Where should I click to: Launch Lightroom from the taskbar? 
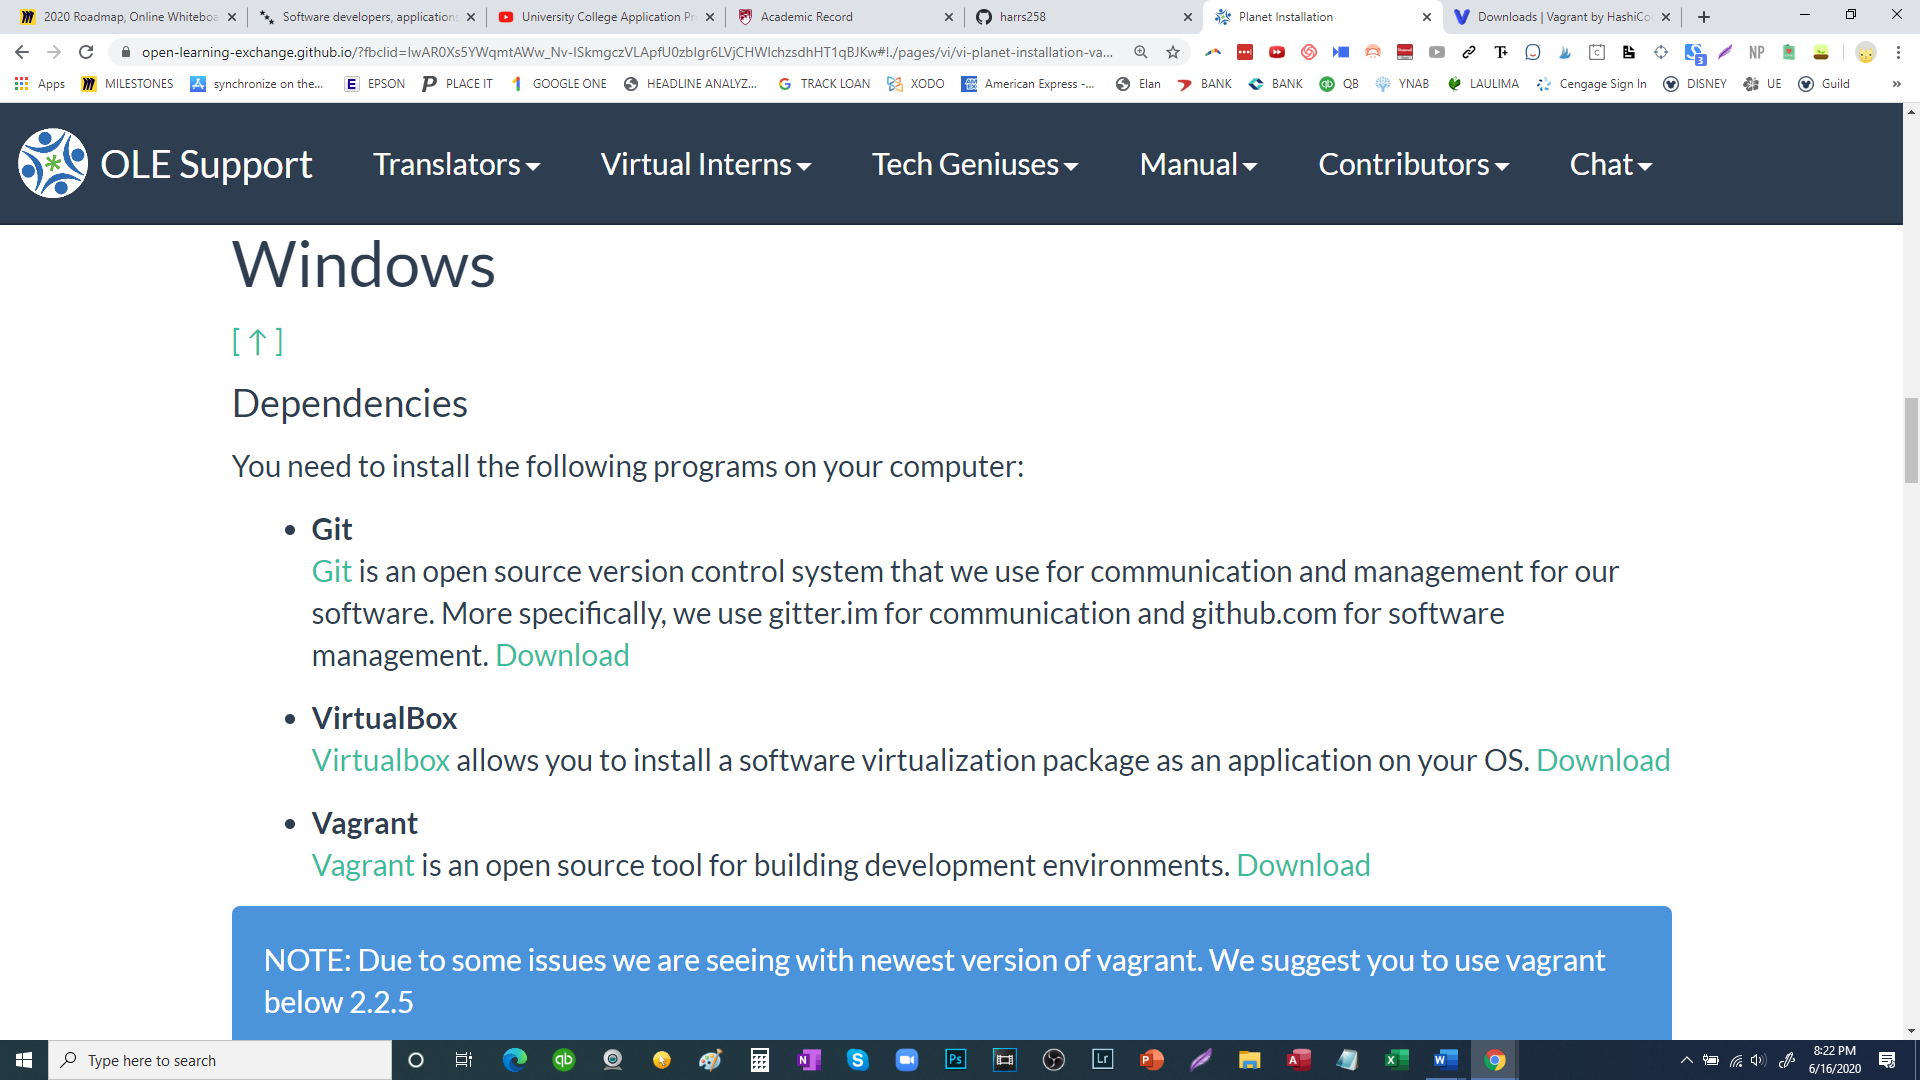click(1102, 1060)
